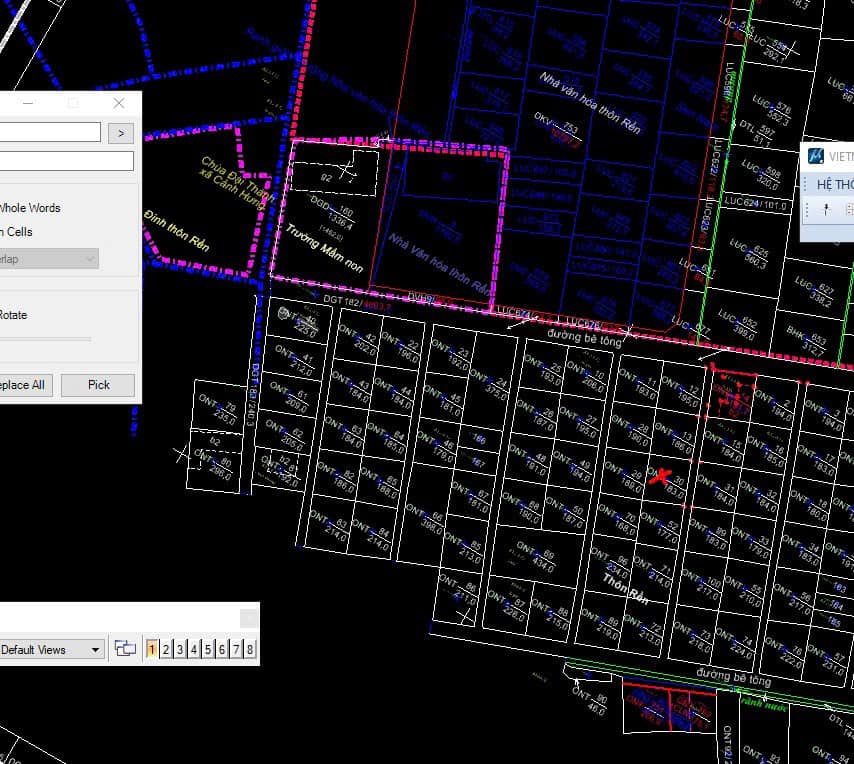Image resolution: width=854 pixels, height=764 pixels.
Task: Click the replace-with text input field
Action: click(x=66, y=161)
